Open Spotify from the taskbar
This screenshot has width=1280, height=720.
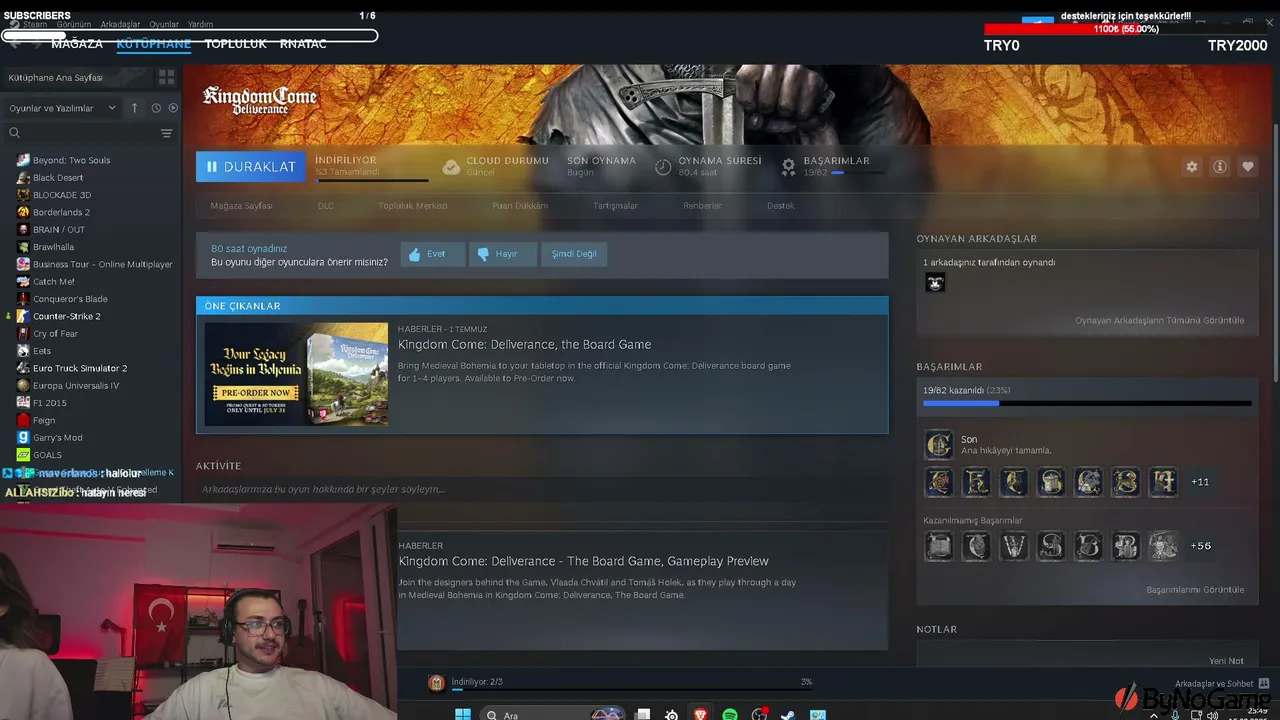[x=730, y=714]
